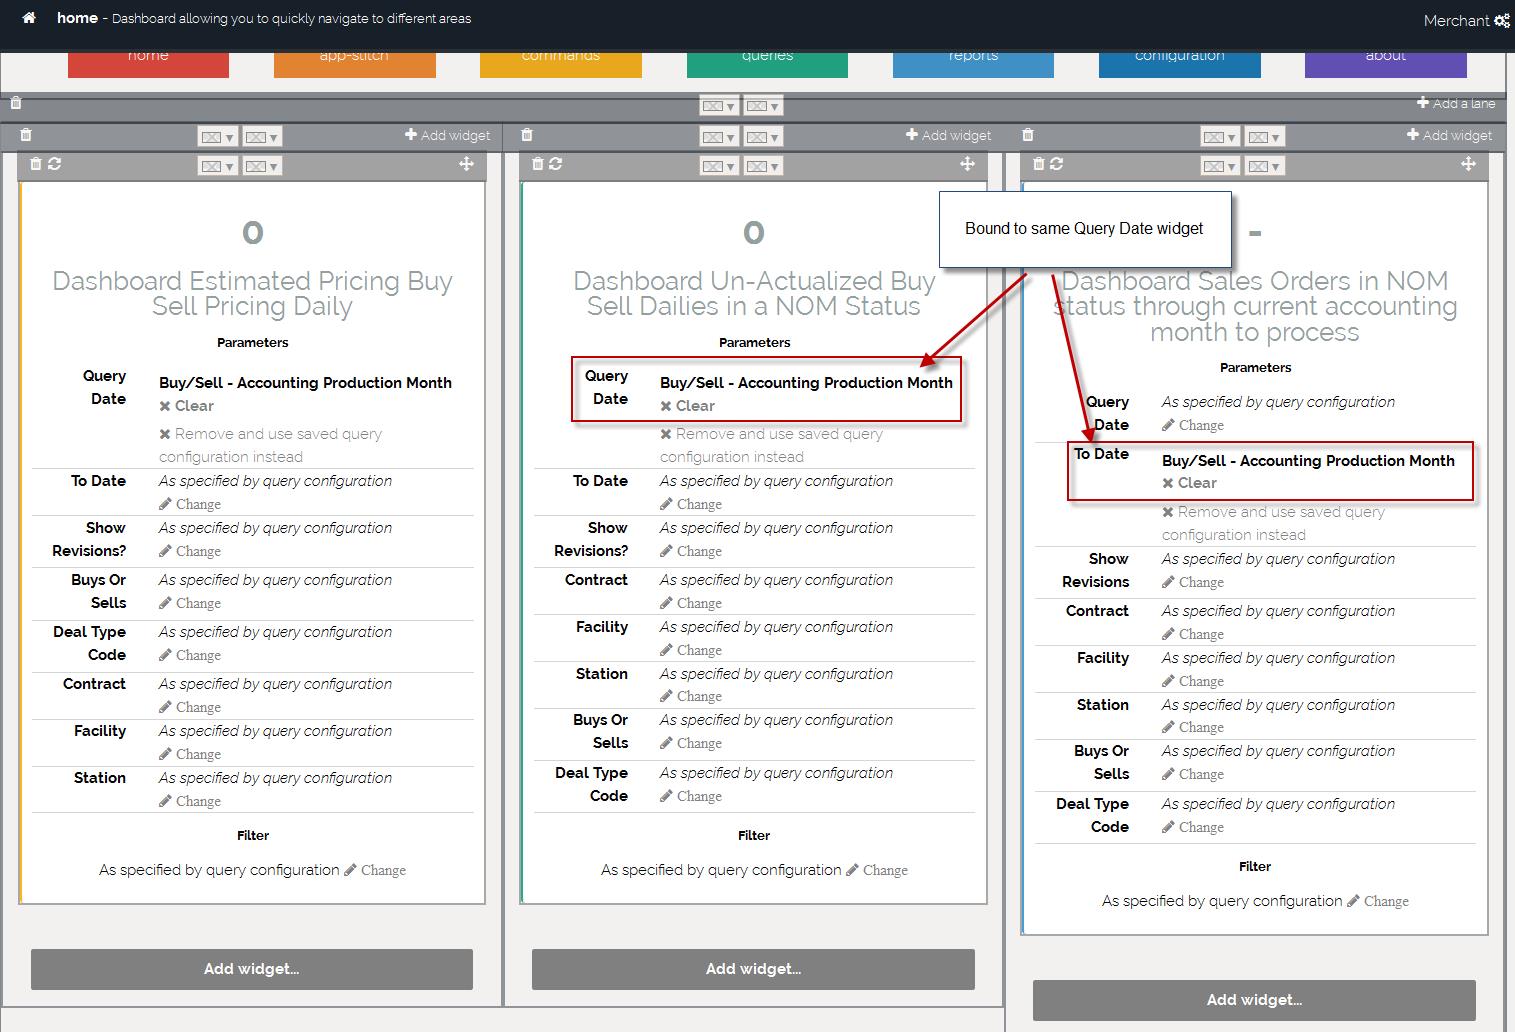This screenshot has width=1515, height=1032.
Task: Refresh the Estimated Pricing Buy Sell widget
Action: pos(55,164)
